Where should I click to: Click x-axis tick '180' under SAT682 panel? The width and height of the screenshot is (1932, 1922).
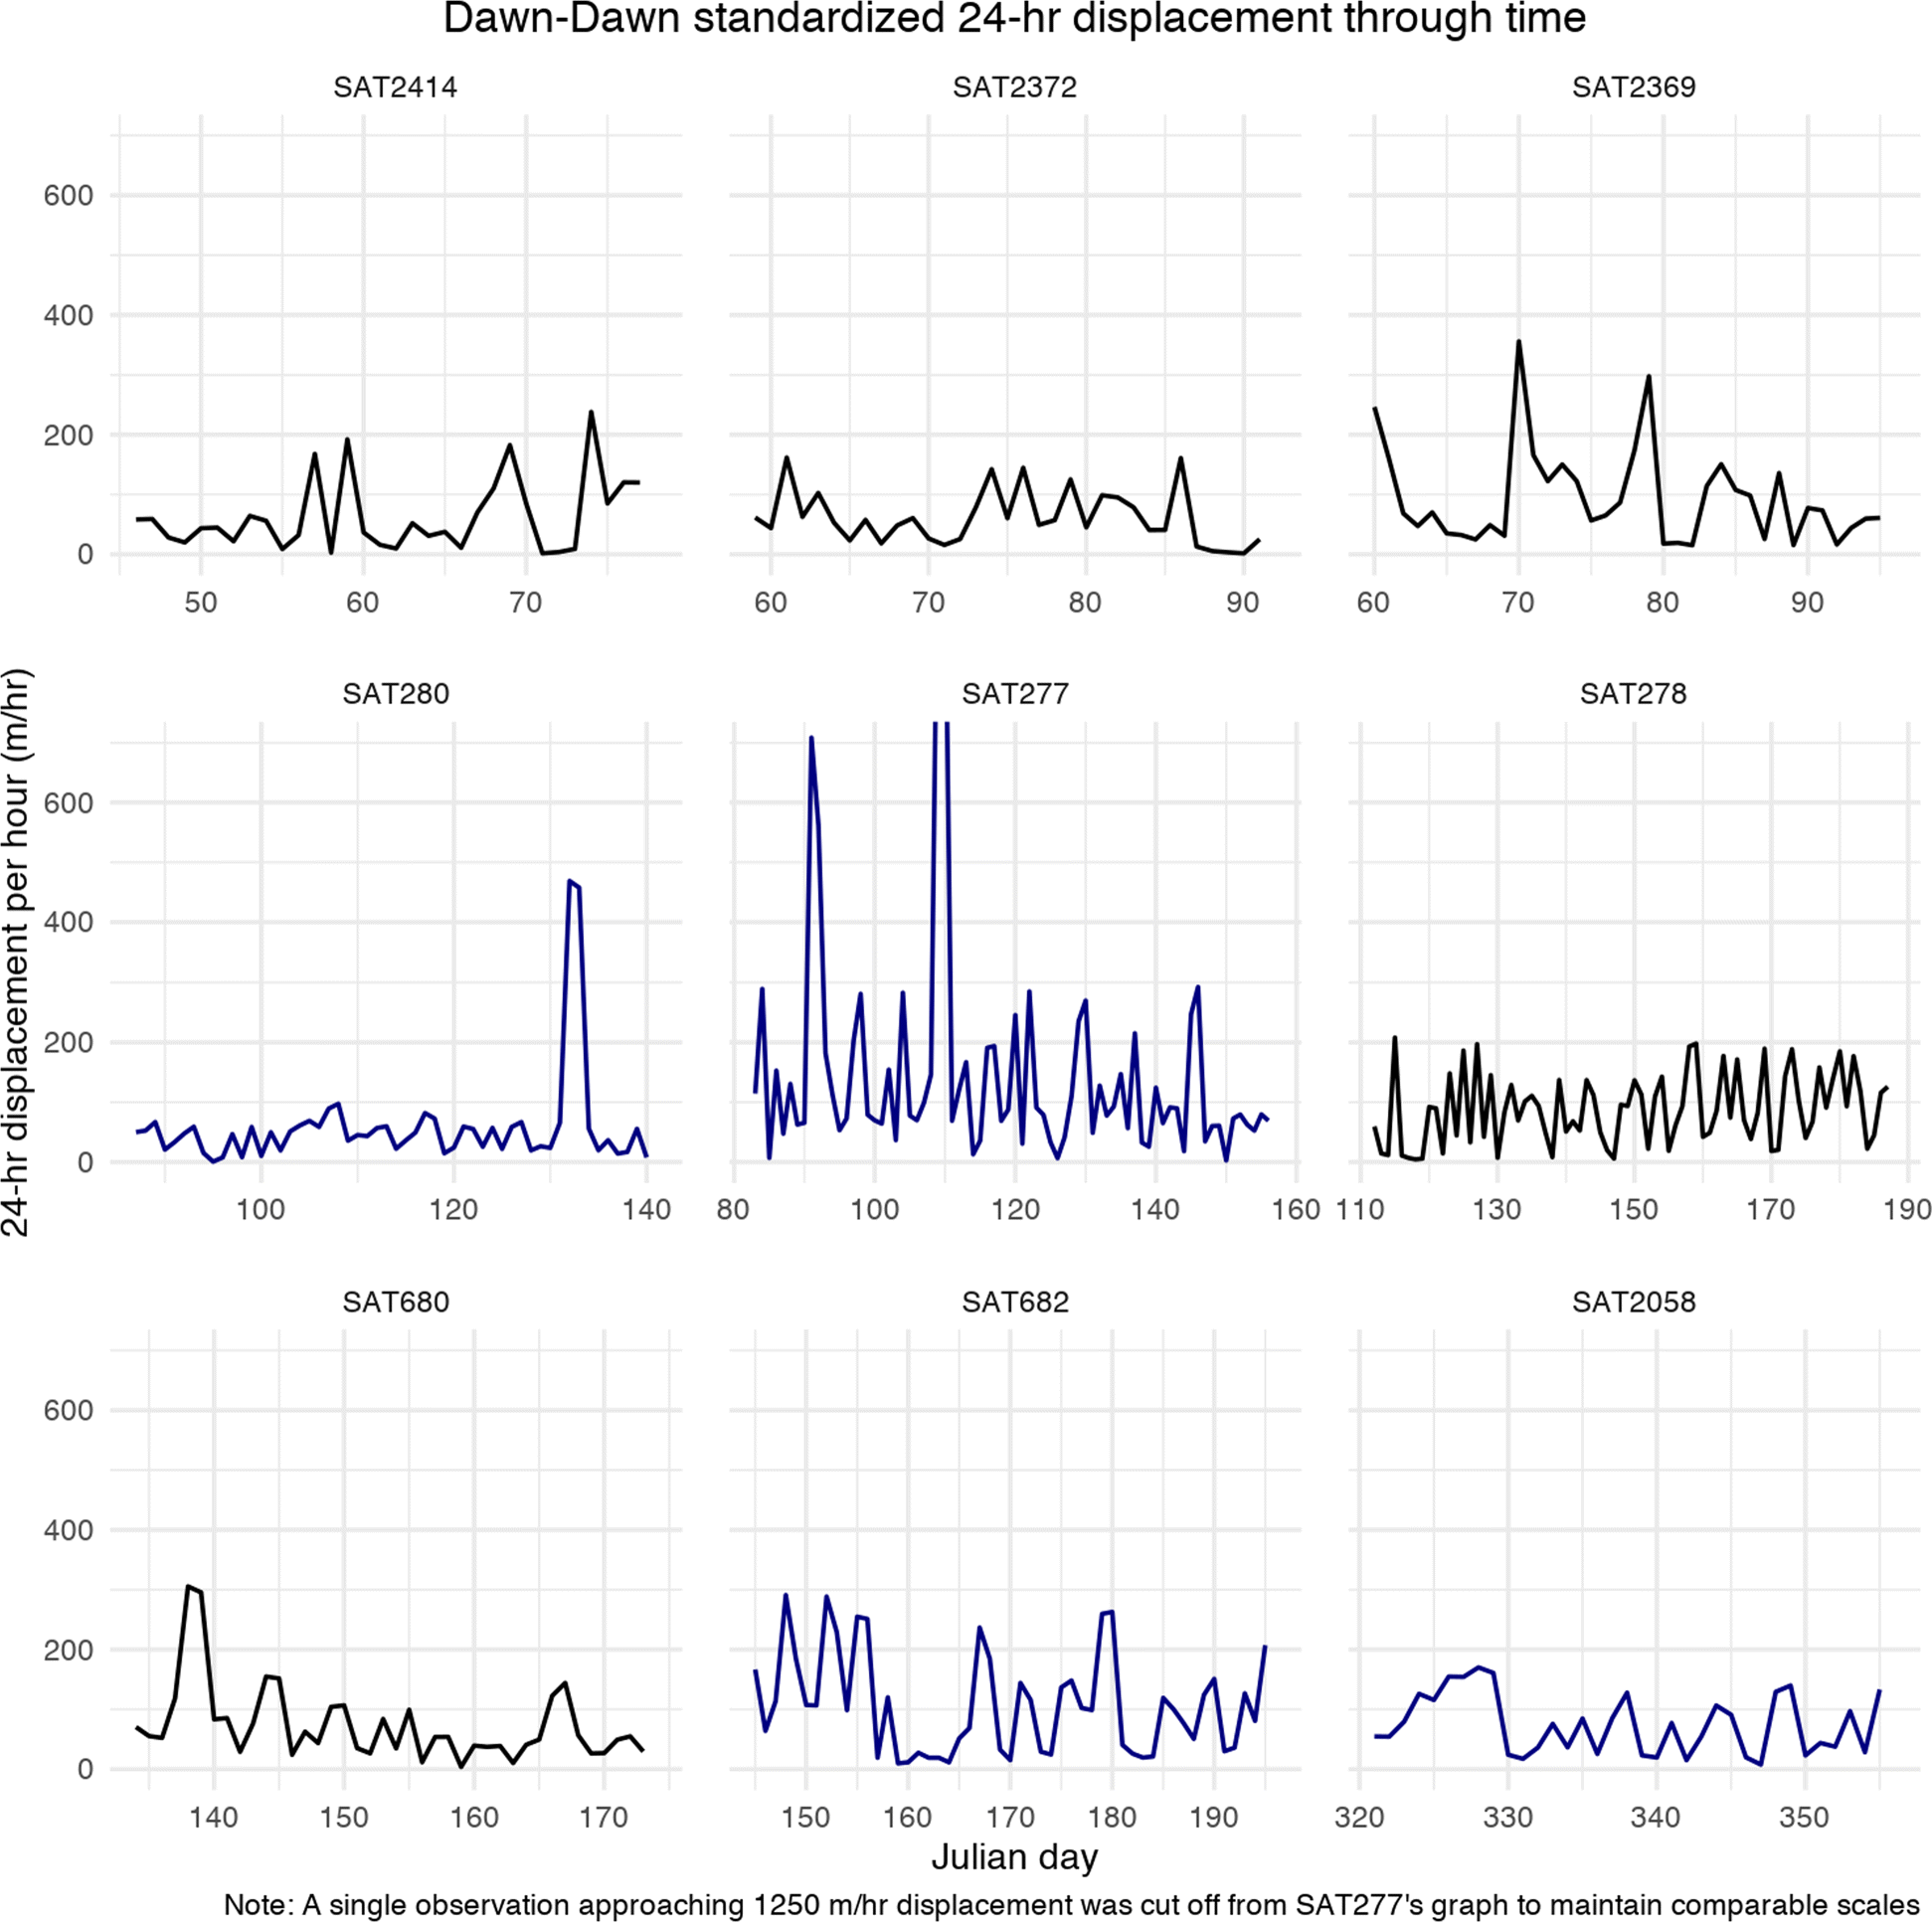[x=1112, y=1818]
